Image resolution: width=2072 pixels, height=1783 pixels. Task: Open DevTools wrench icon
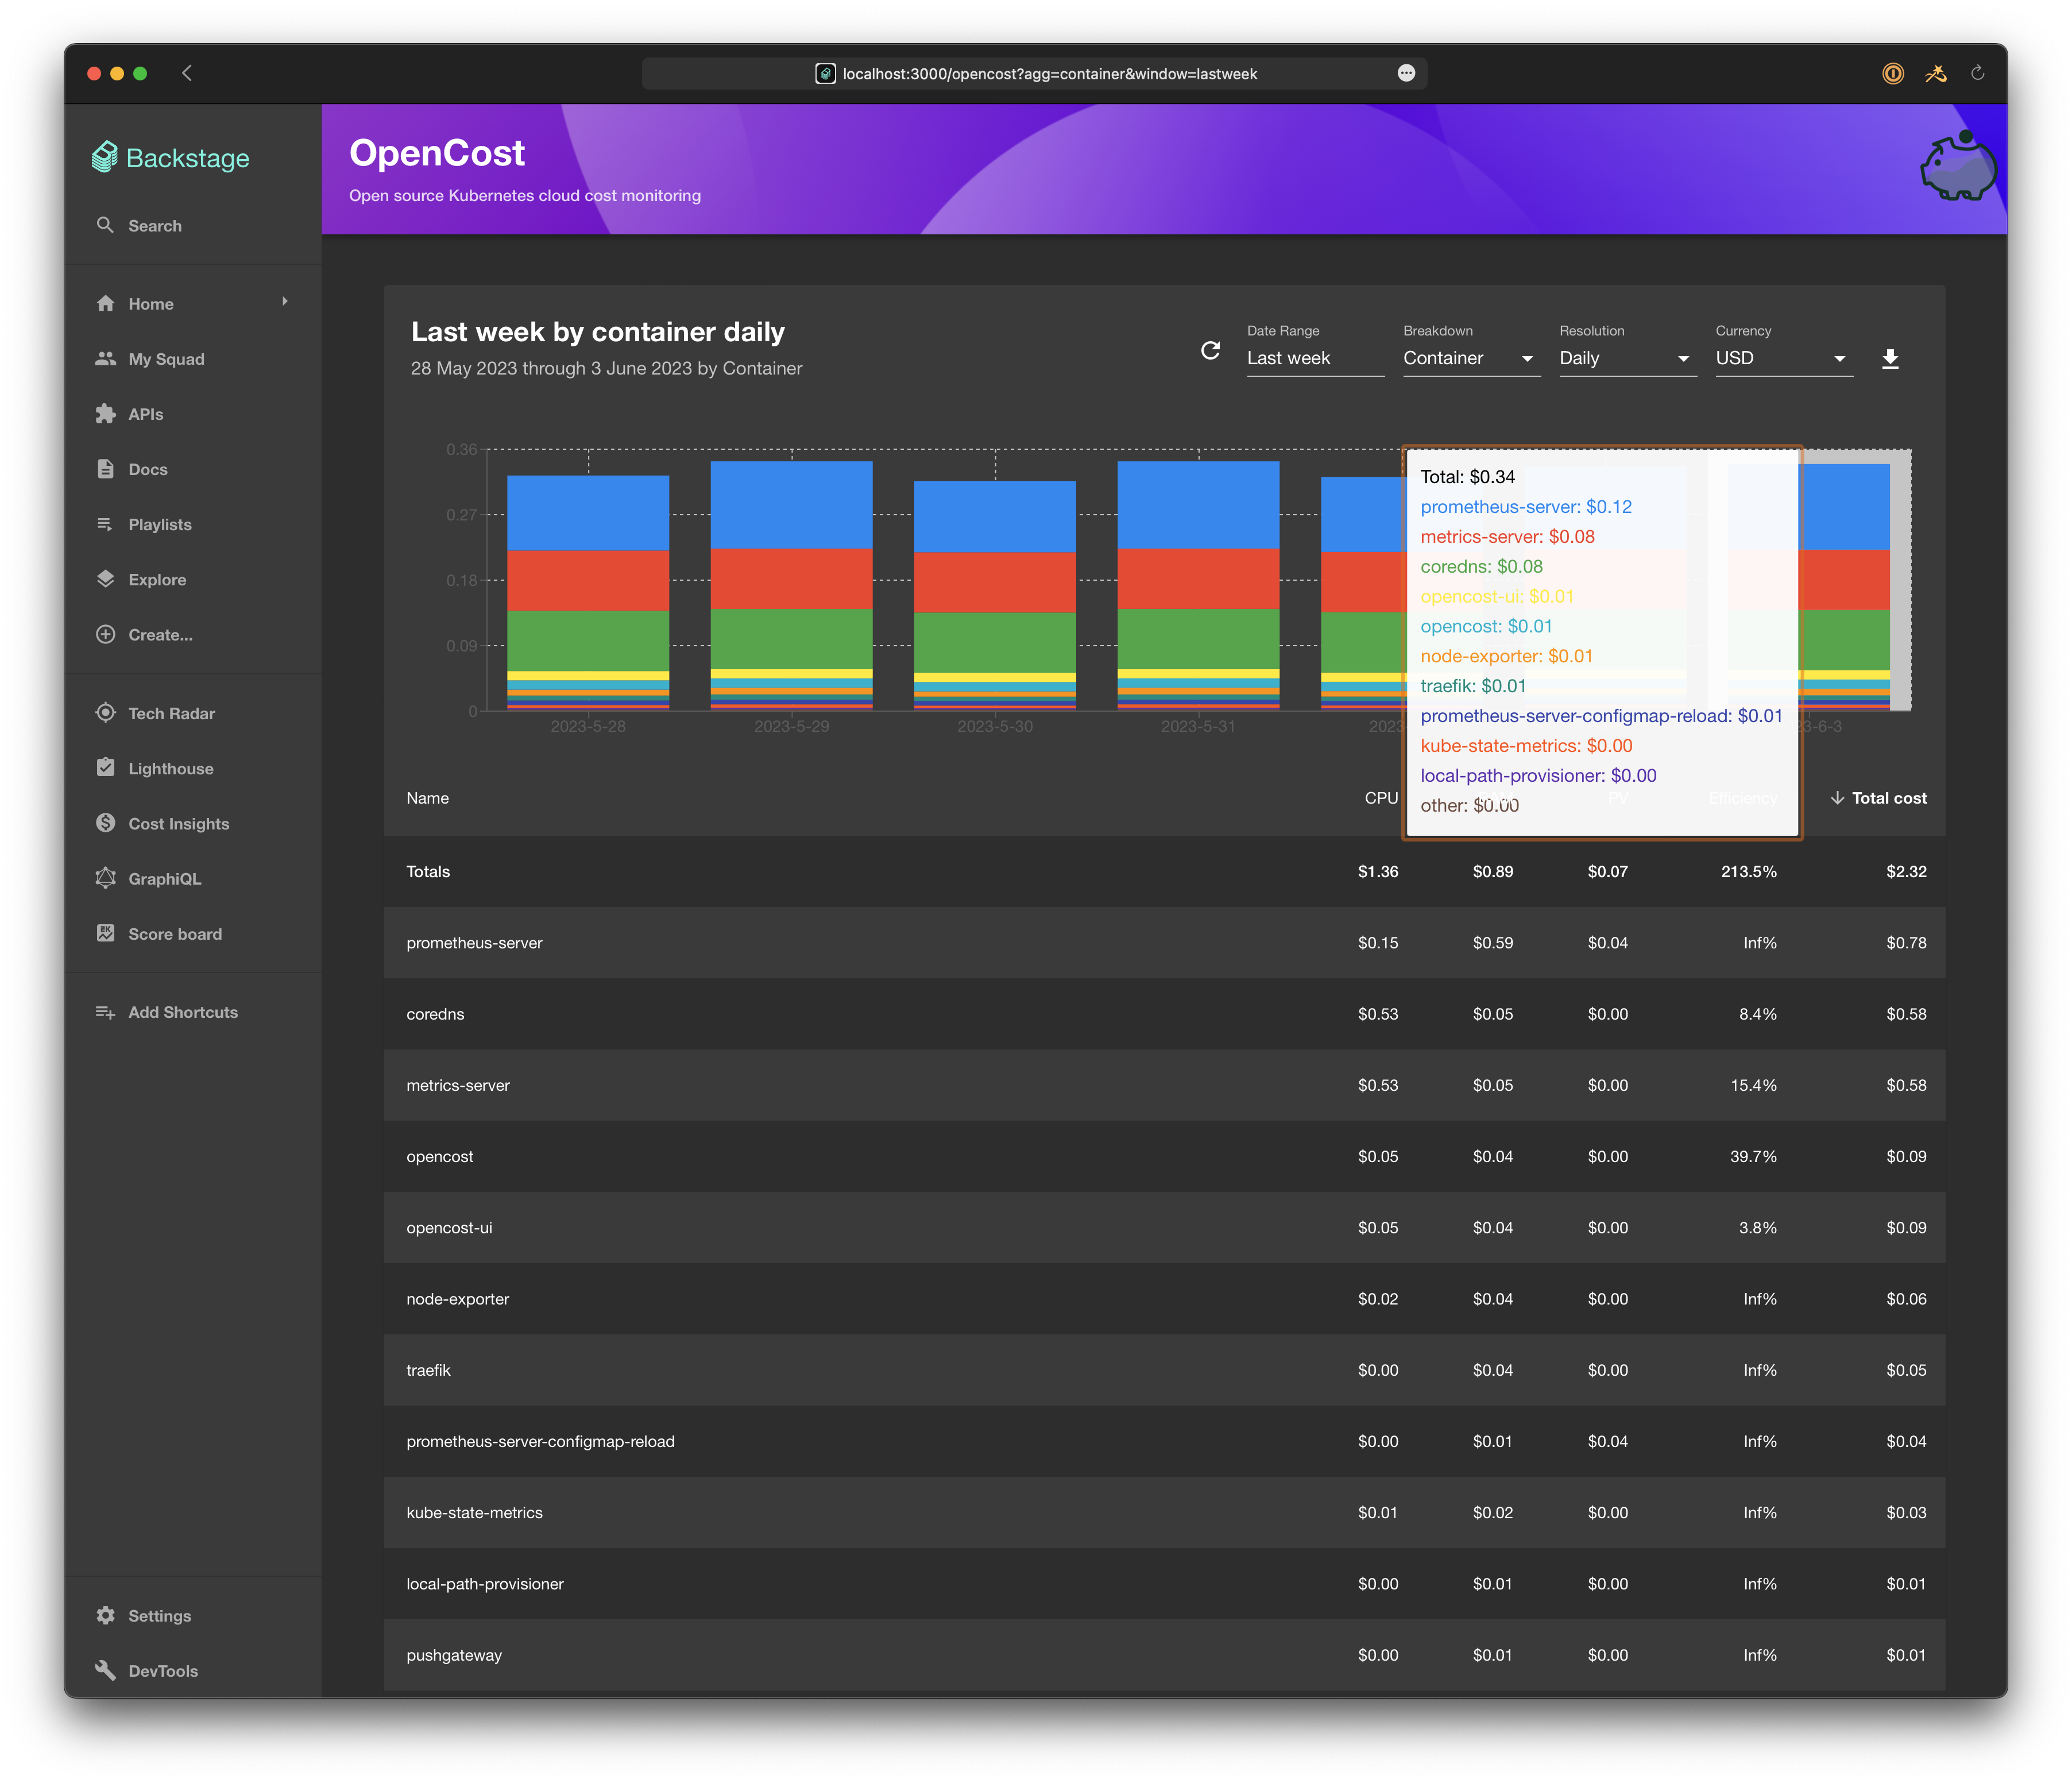(x=105, y=1670)
